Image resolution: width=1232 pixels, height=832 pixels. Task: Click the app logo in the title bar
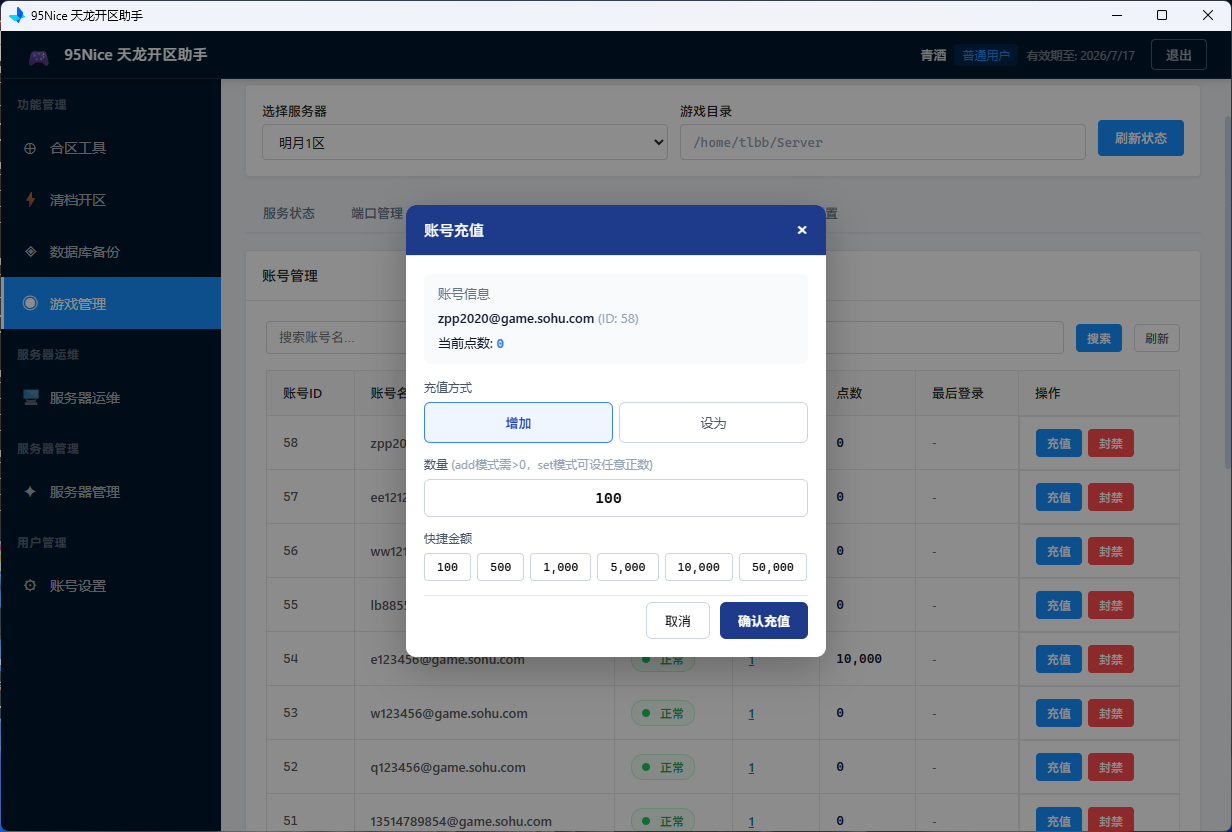point(16,15)
